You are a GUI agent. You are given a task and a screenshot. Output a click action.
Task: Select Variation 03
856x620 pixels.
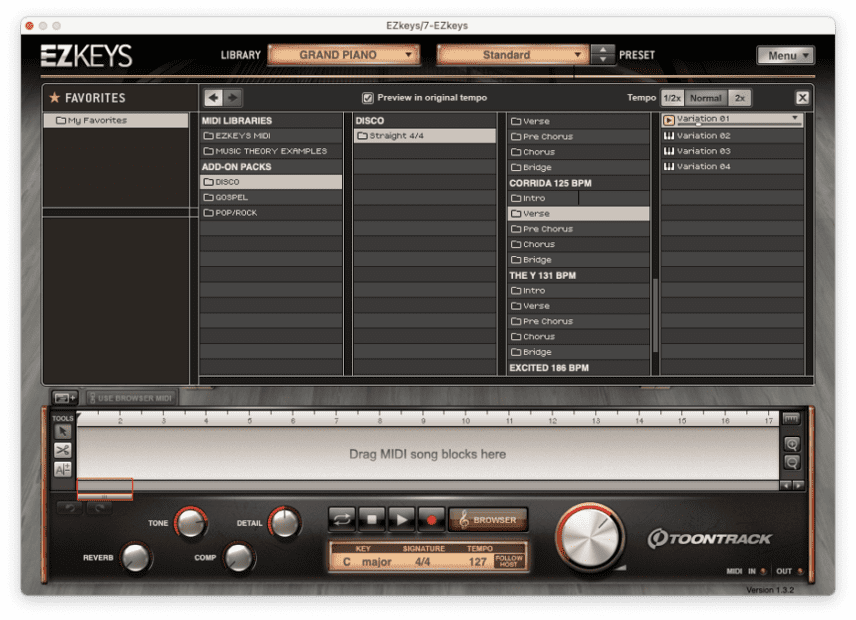coord(732,151)
